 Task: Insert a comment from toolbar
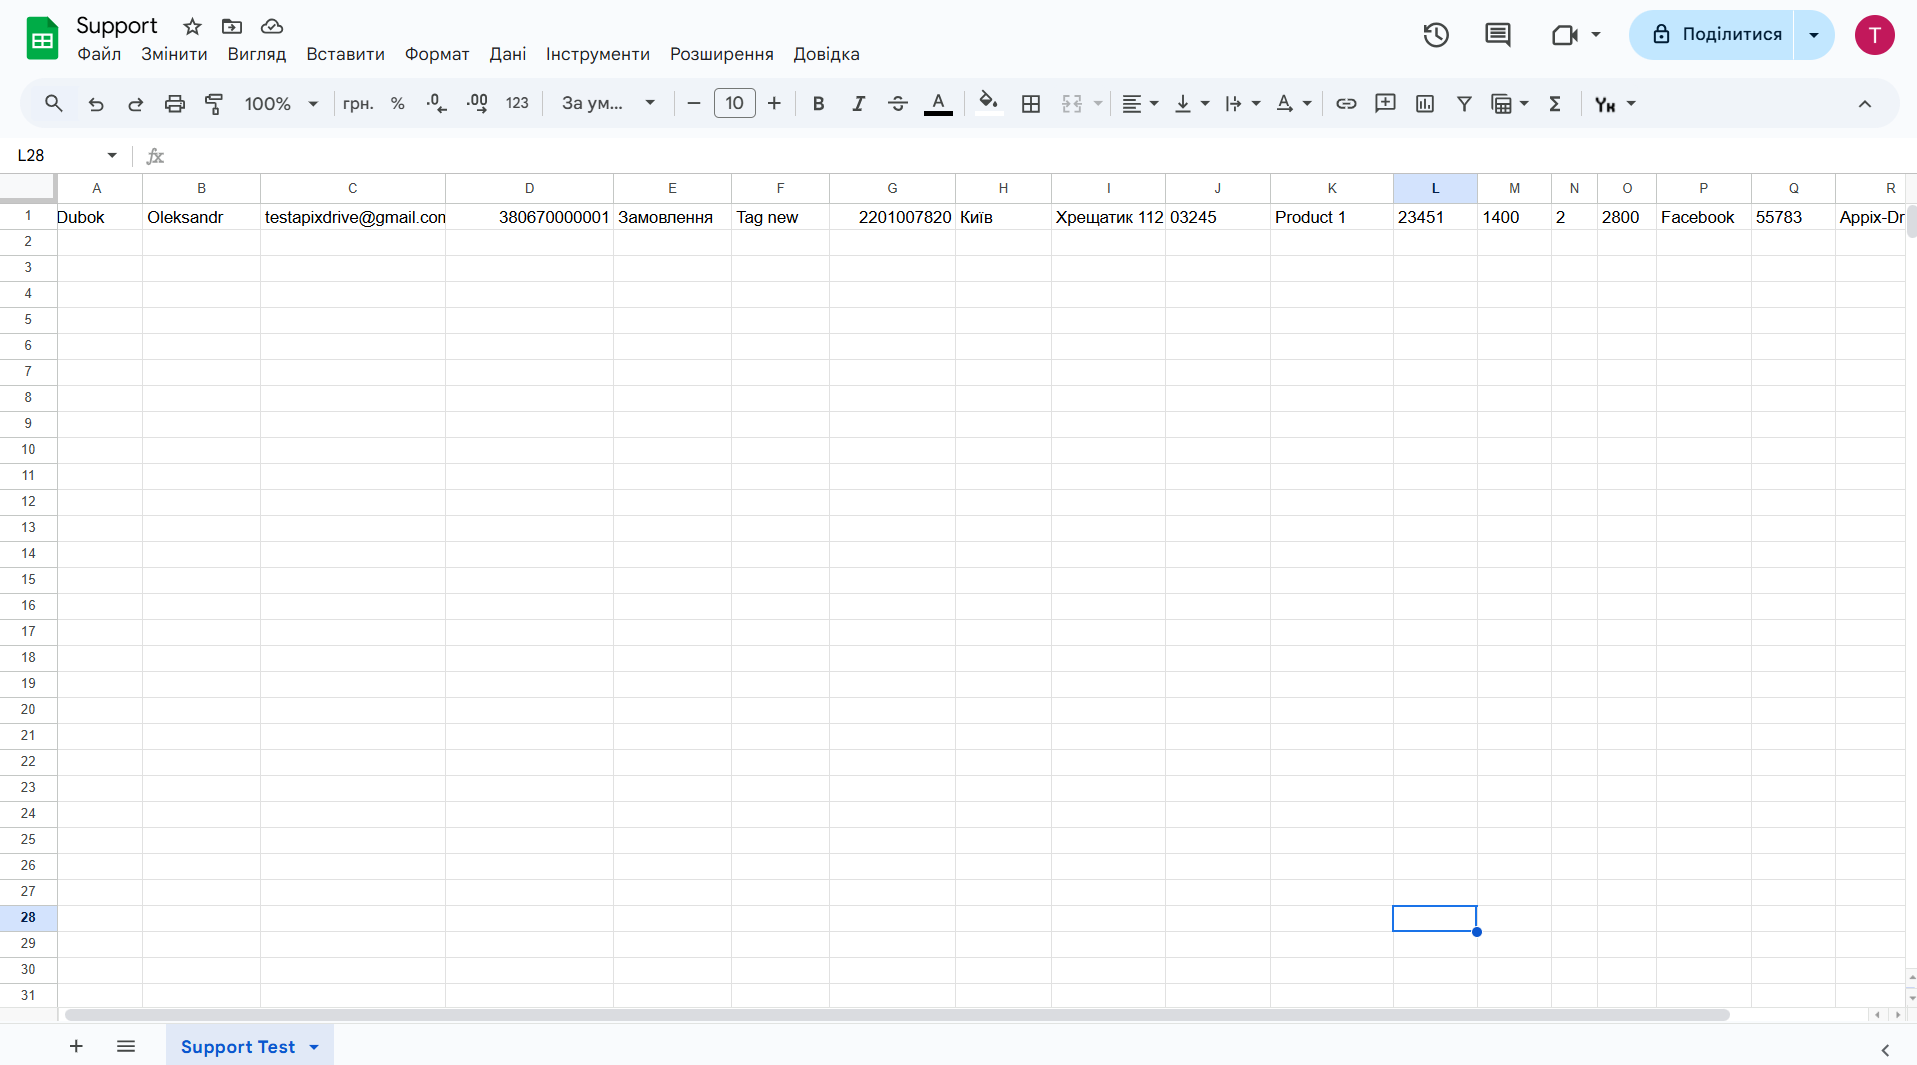point(1385,103)
